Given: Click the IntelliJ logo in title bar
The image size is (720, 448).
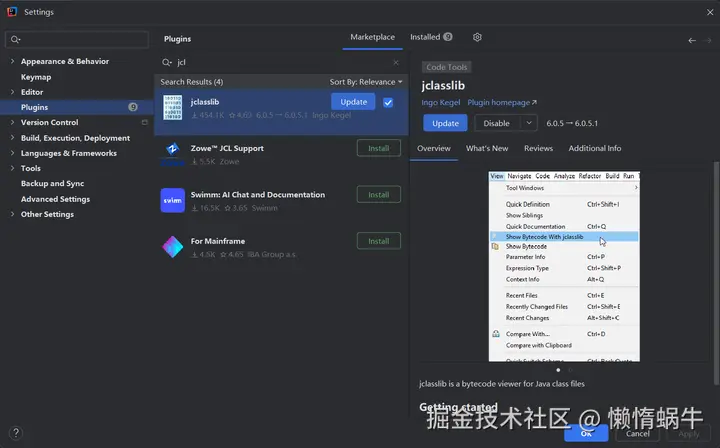Looking at the screenshot, I should [x=12, y=11].
